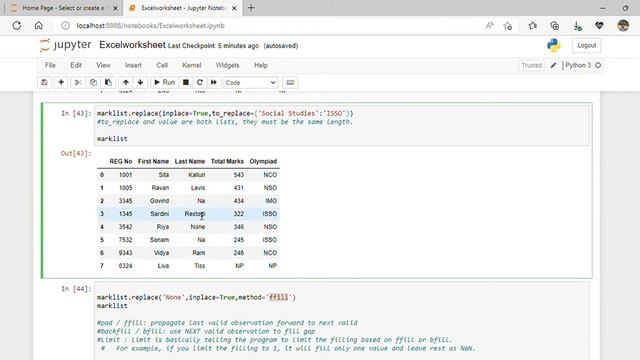The width and height of the screenshot is (640, 360).
Task: Open browser Downloads icon
Action: tap(577, 26)
